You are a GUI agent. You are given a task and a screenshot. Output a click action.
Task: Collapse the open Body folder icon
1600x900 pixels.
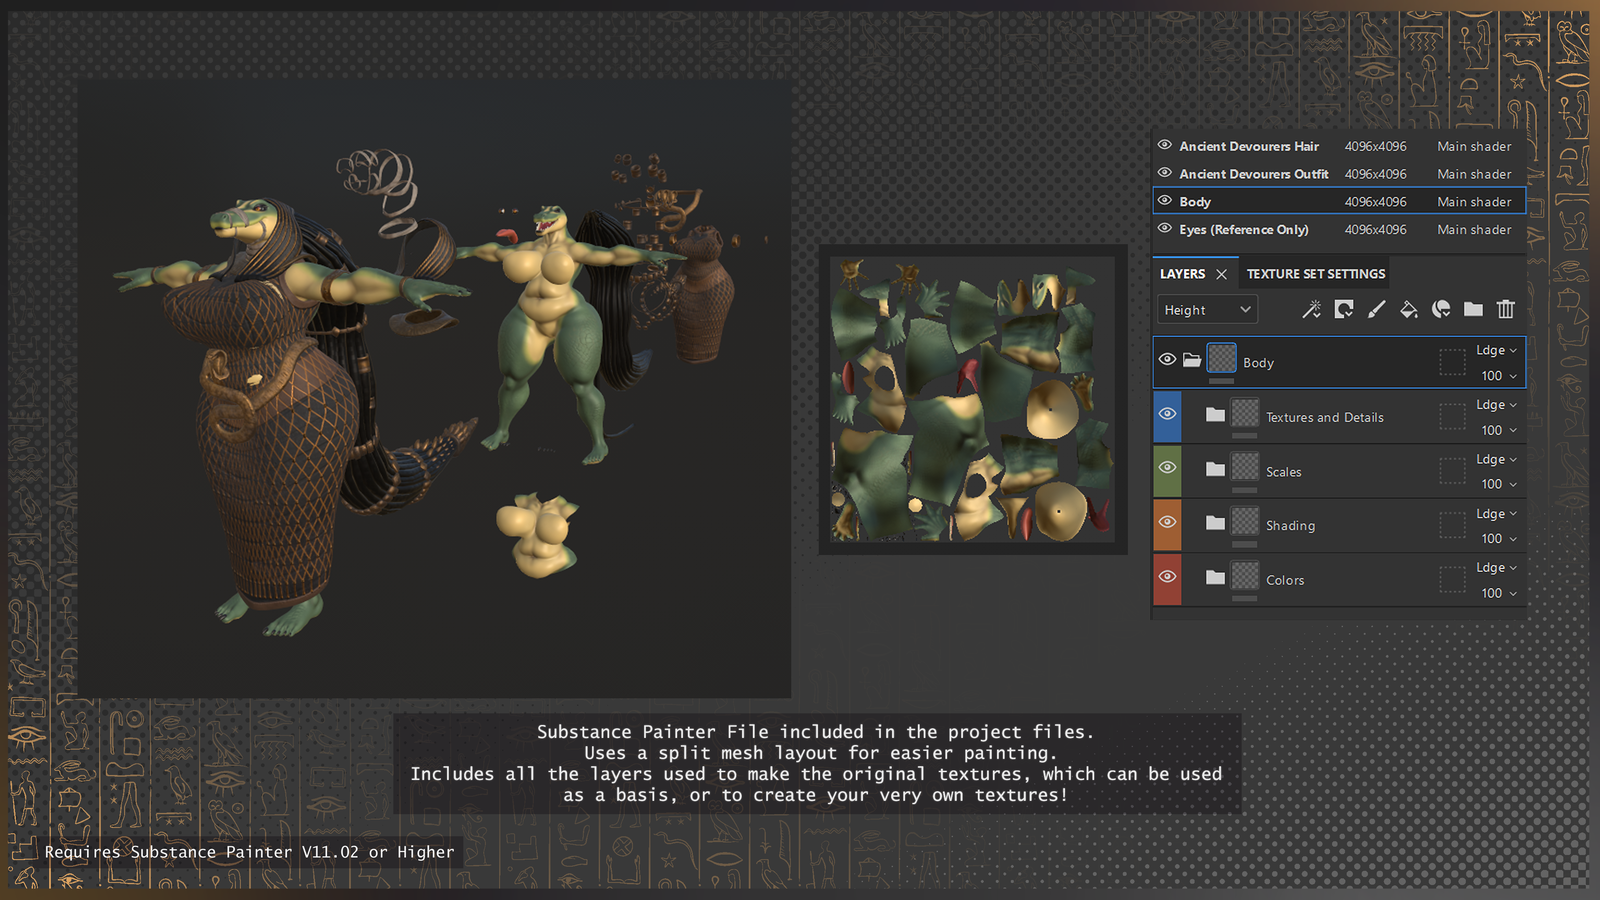click(x=1192, y=360)
